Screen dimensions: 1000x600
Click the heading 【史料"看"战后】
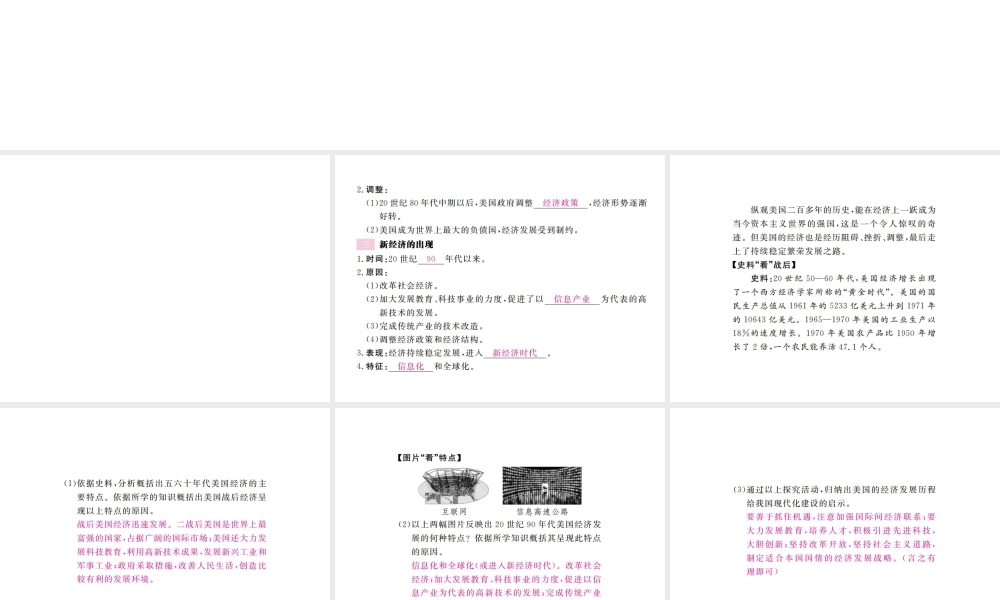(764, 265)
